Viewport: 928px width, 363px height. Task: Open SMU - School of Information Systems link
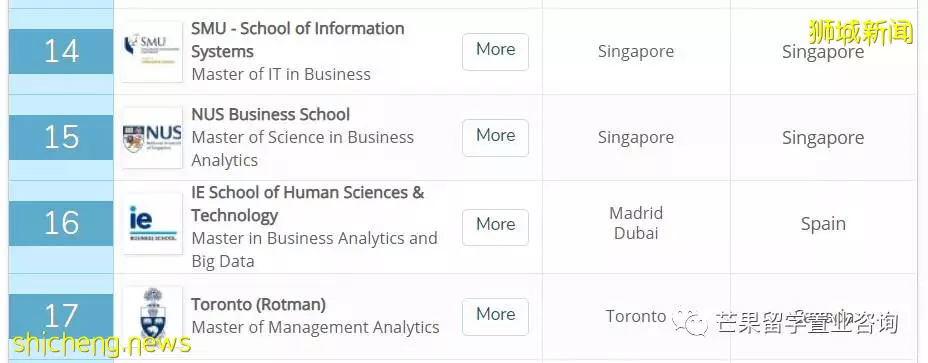[298, 40]
